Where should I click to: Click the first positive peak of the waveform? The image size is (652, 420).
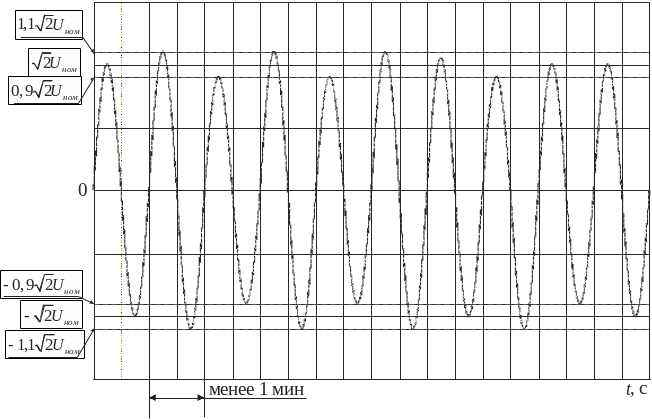click(107, 66)
